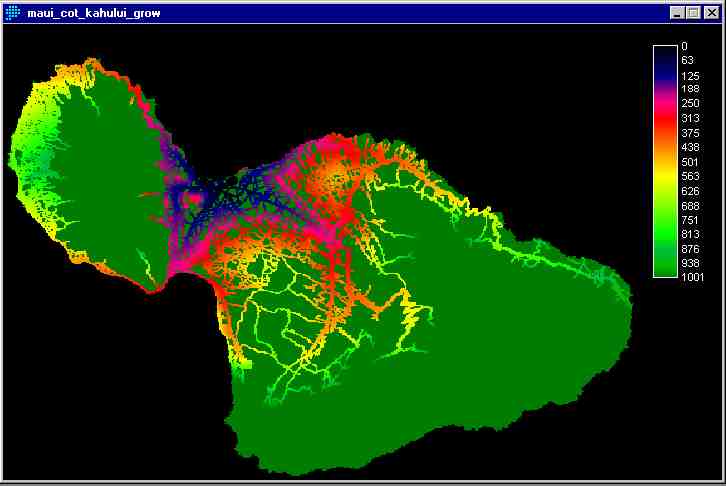Click the magenta legend color band
The width and height of the screenshot is (726, 486).
tap(665, 100)
